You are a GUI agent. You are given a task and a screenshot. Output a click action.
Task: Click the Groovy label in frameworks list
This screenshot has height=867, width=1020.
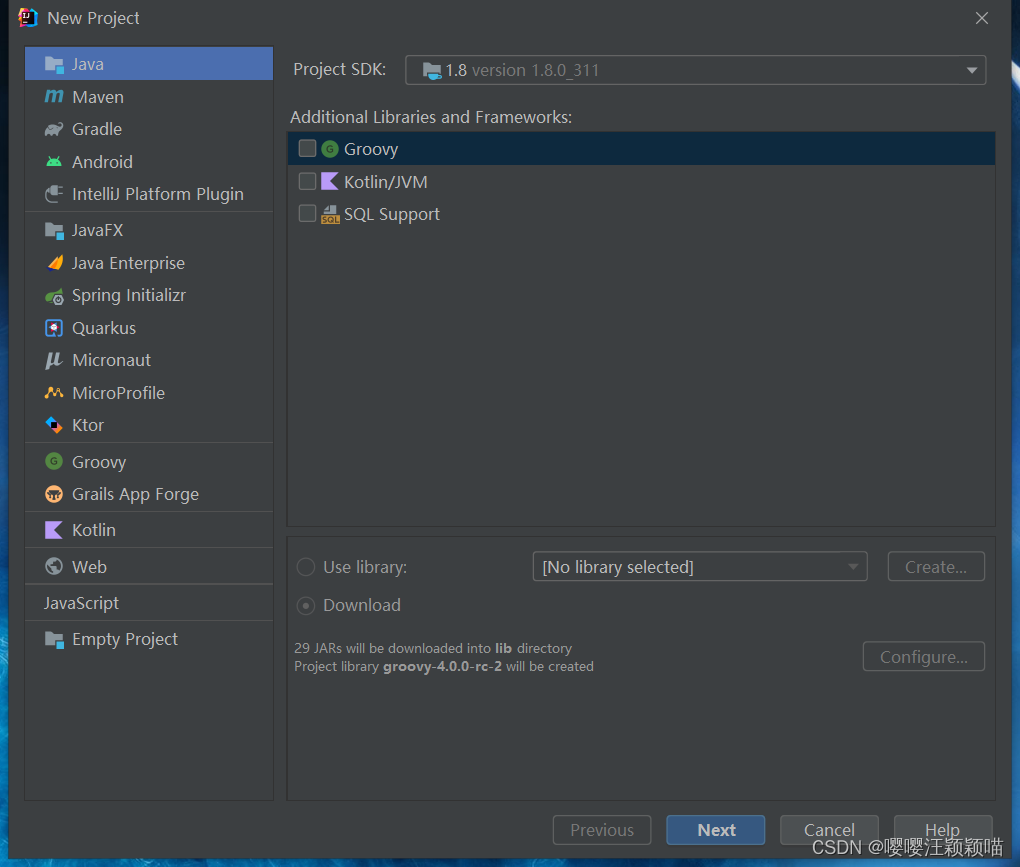pos(371,150)
